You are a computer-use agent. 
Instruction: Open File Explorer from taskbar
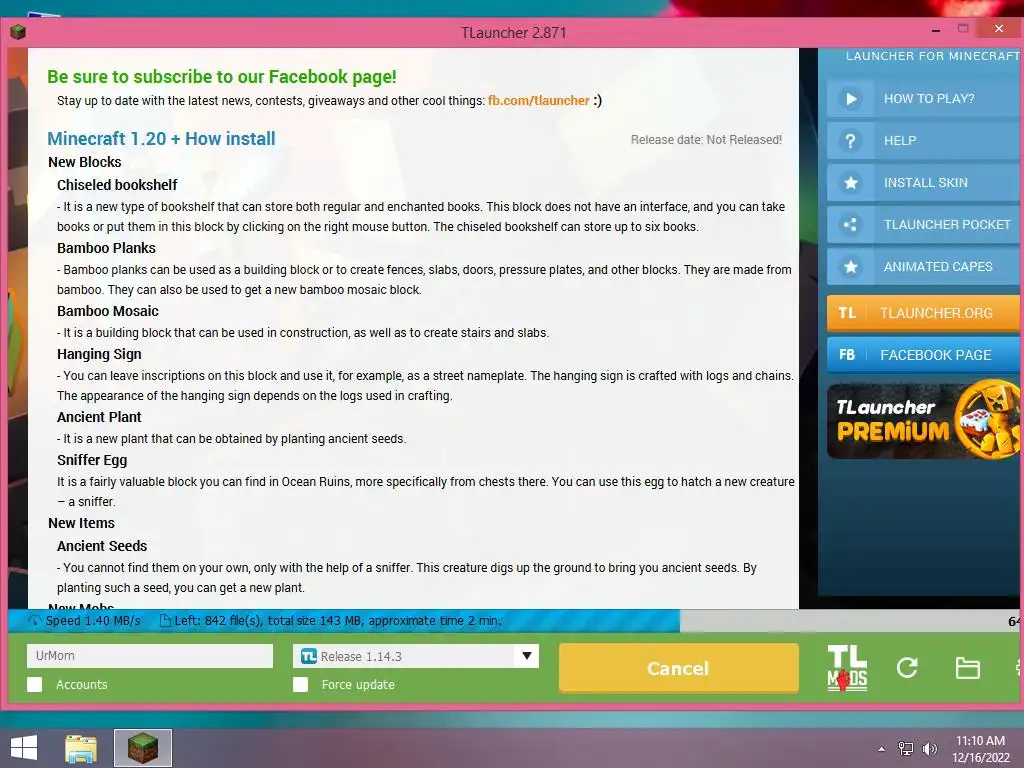point(81,748)
